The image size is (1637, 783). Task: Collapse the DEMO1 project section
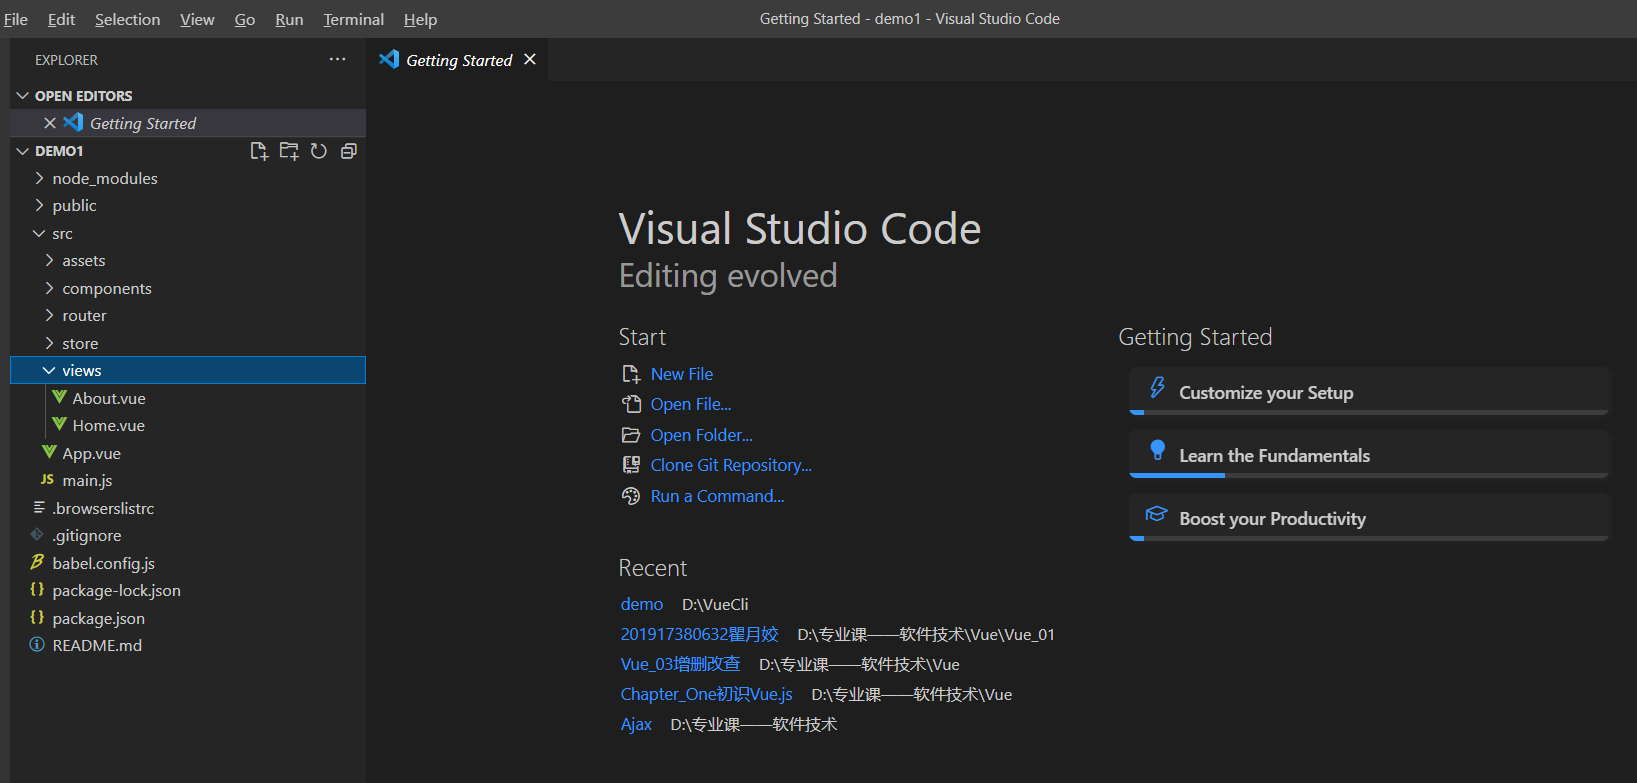23,151
